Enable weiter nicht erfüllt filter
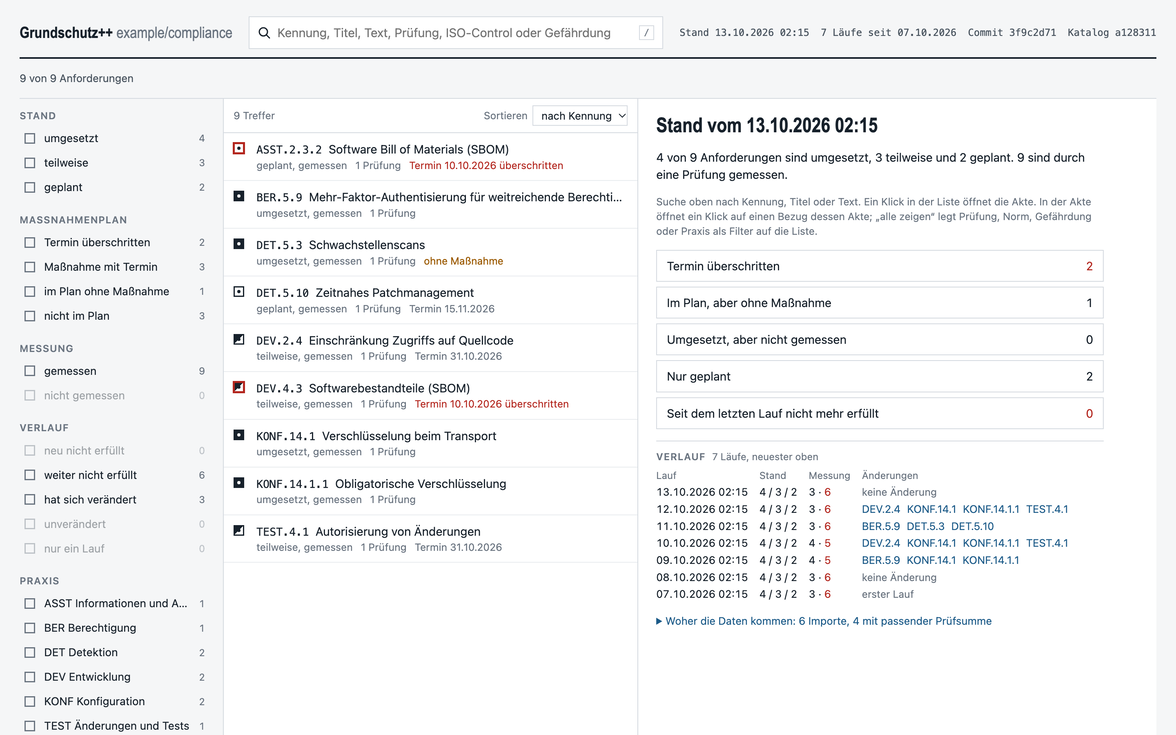This screenshot has width=1176, height=735. pyautogui.click(x=30, y=475)
